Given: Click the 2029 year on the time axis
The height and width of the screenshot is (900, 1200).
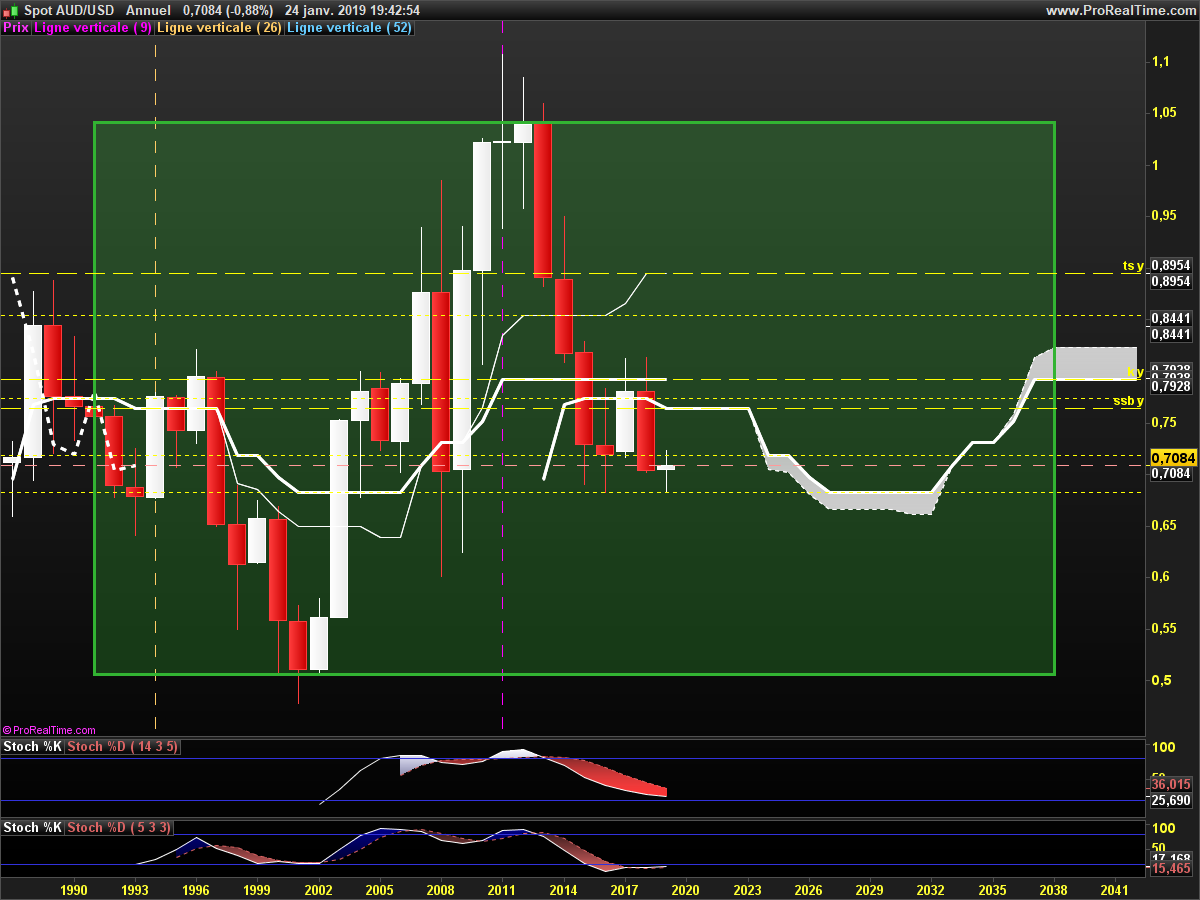Looking at the screenshot, I should point(869,890).
